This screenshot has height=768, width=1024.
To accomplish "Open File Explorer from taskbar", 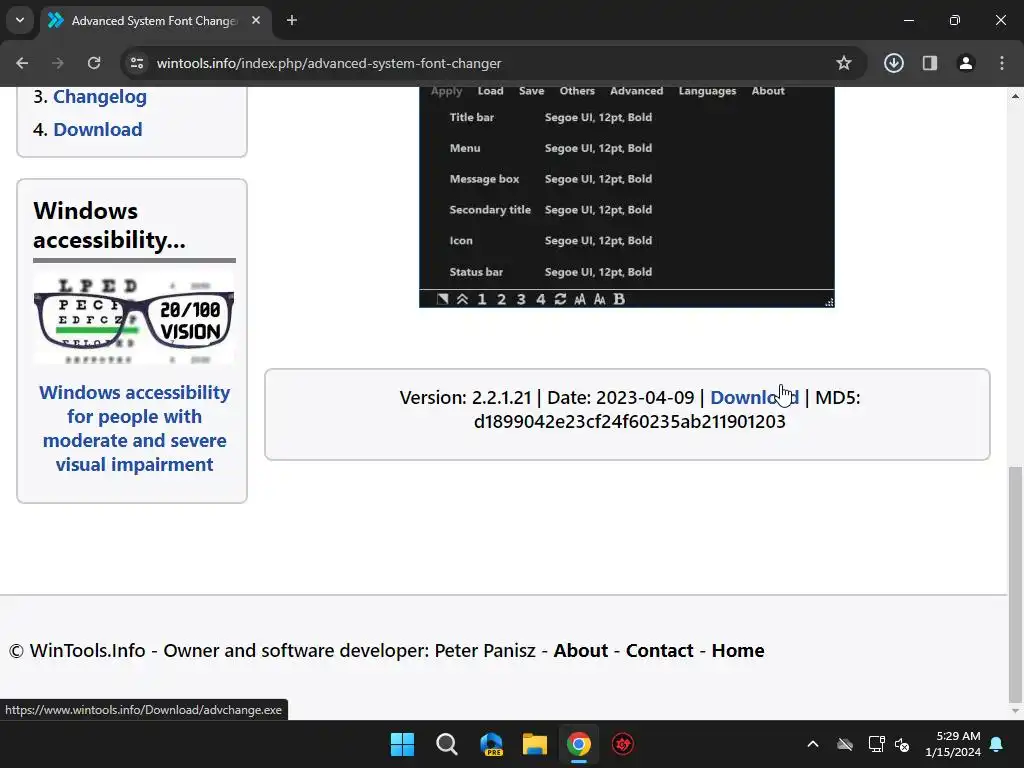I will (x=535, y=744).
